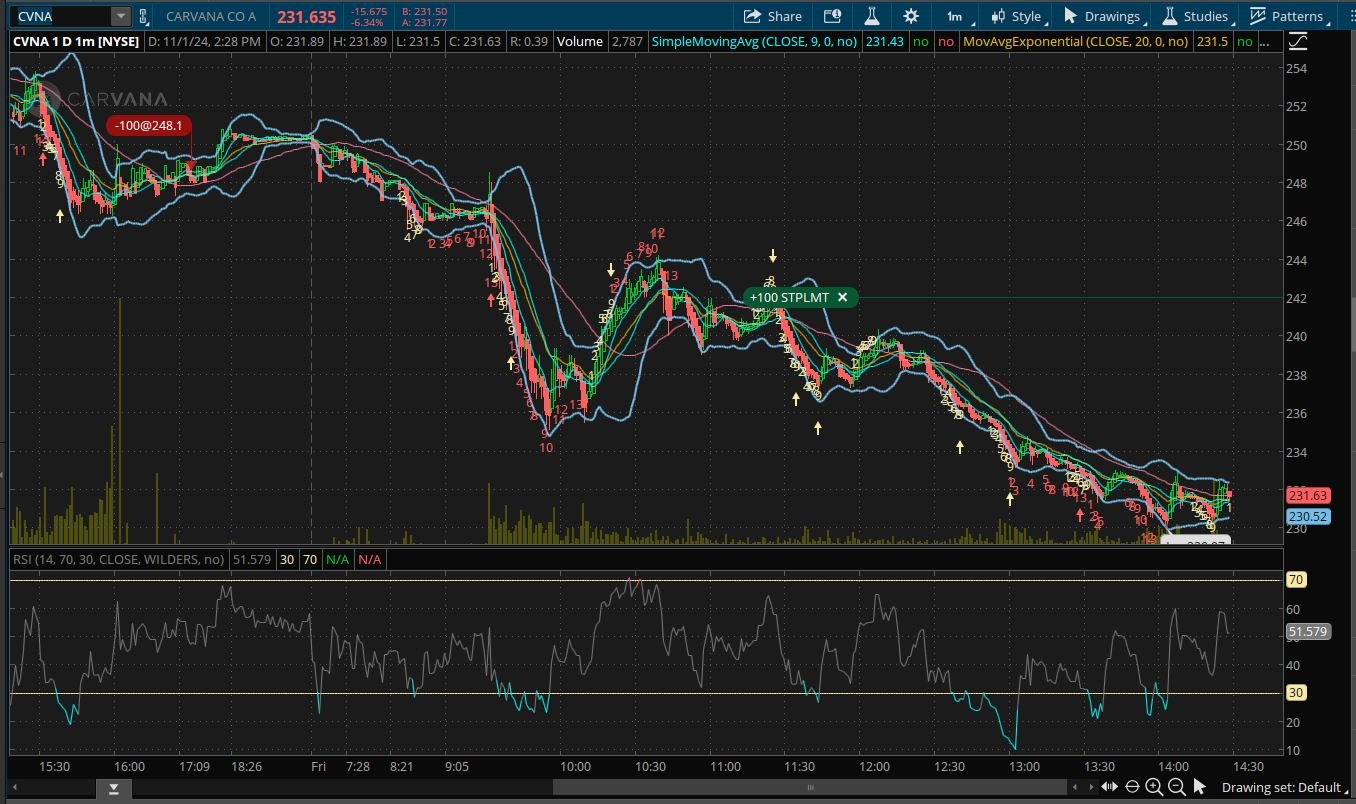Click the red 231.63 price axis label
Image resolution: width=1356 pixels, height=804 pixels.
(1307, 495)
